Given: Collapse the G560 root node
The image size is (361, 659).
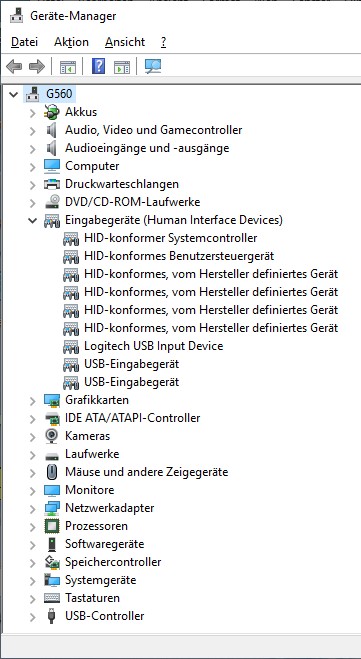Looking at the screenshot, I should [x=14, y=94].
